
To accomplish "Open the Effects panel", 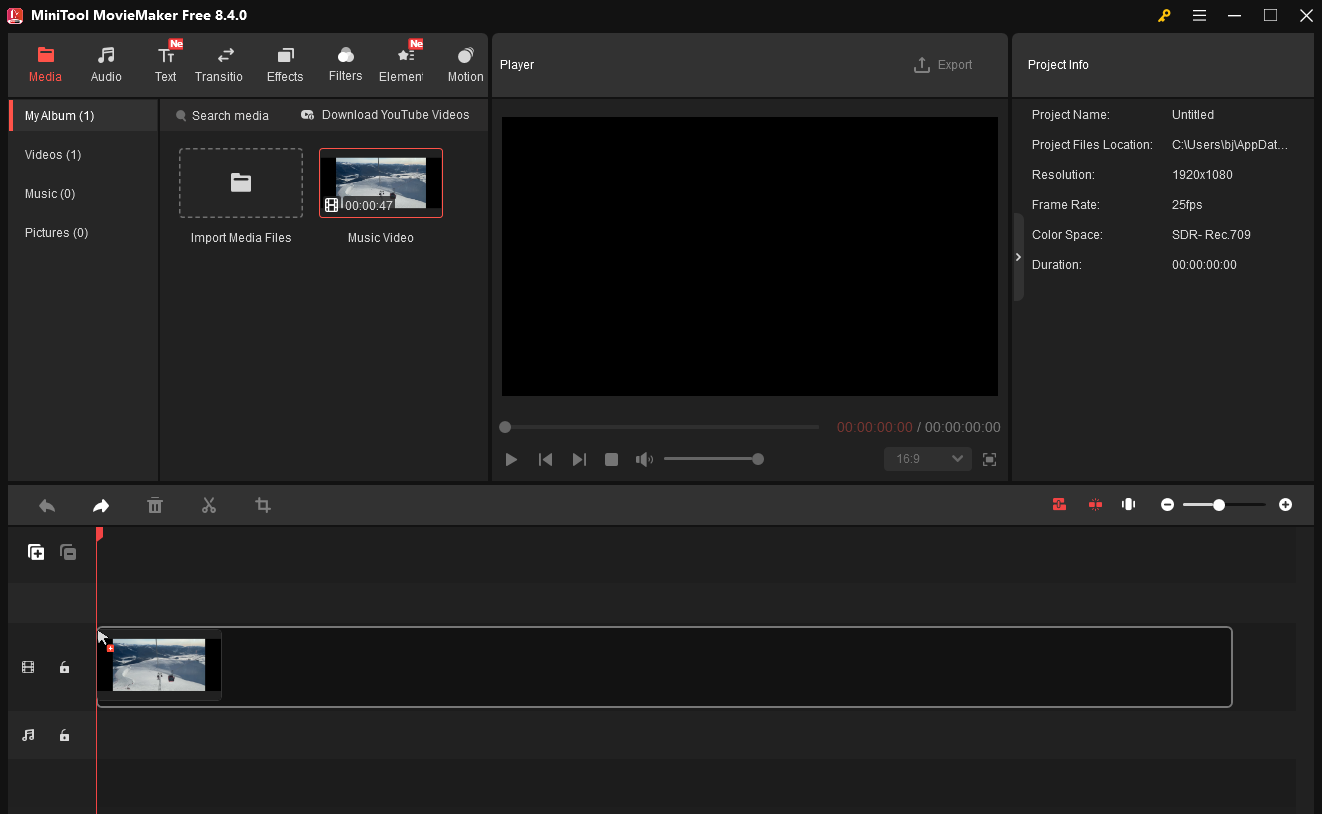I will pyautogui.click(x=285, y=63).
